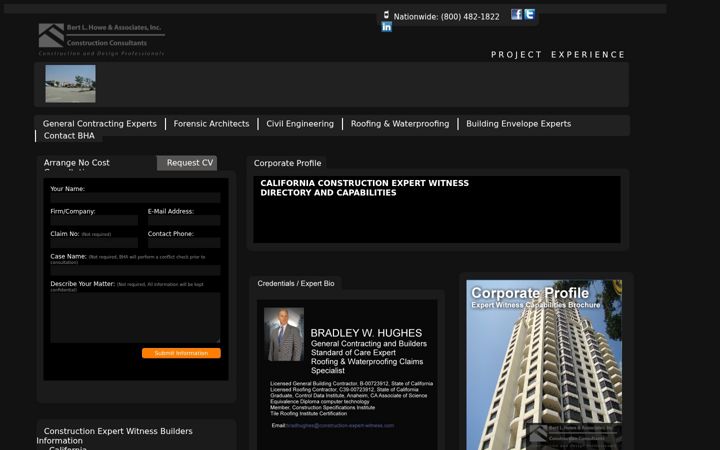Click the Licensed General Building Contractor line
Viewport: 720px width, 450px height.
tap(351, 383)
